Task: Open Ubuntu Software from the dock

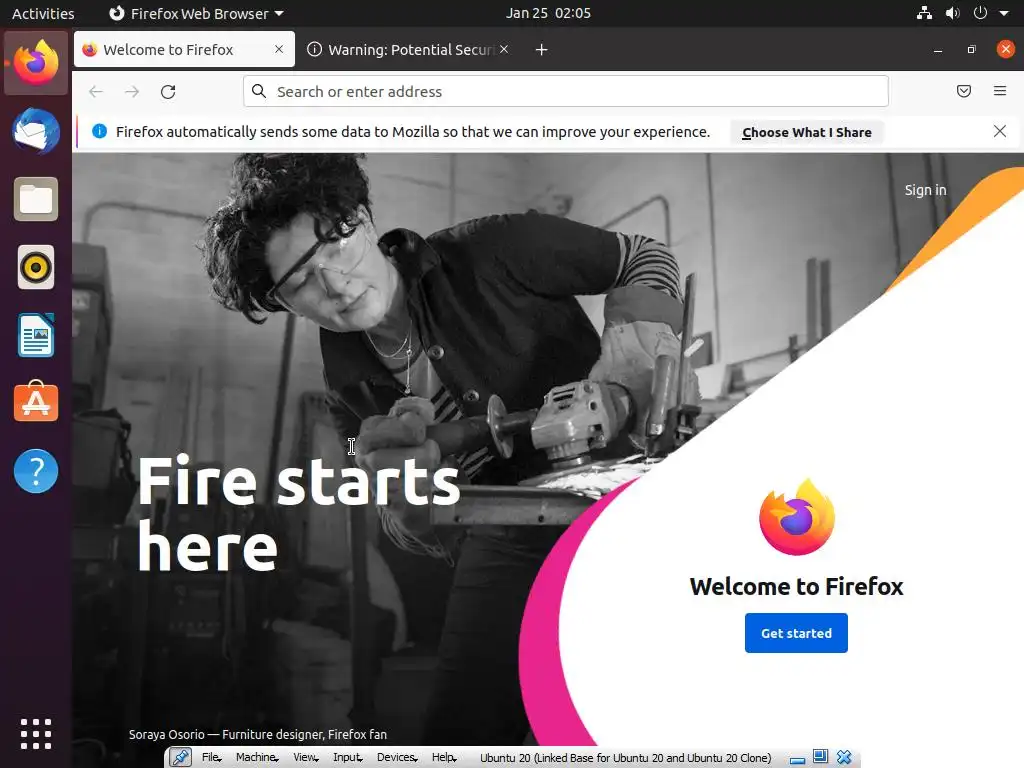Action: (x=36, y=402)
